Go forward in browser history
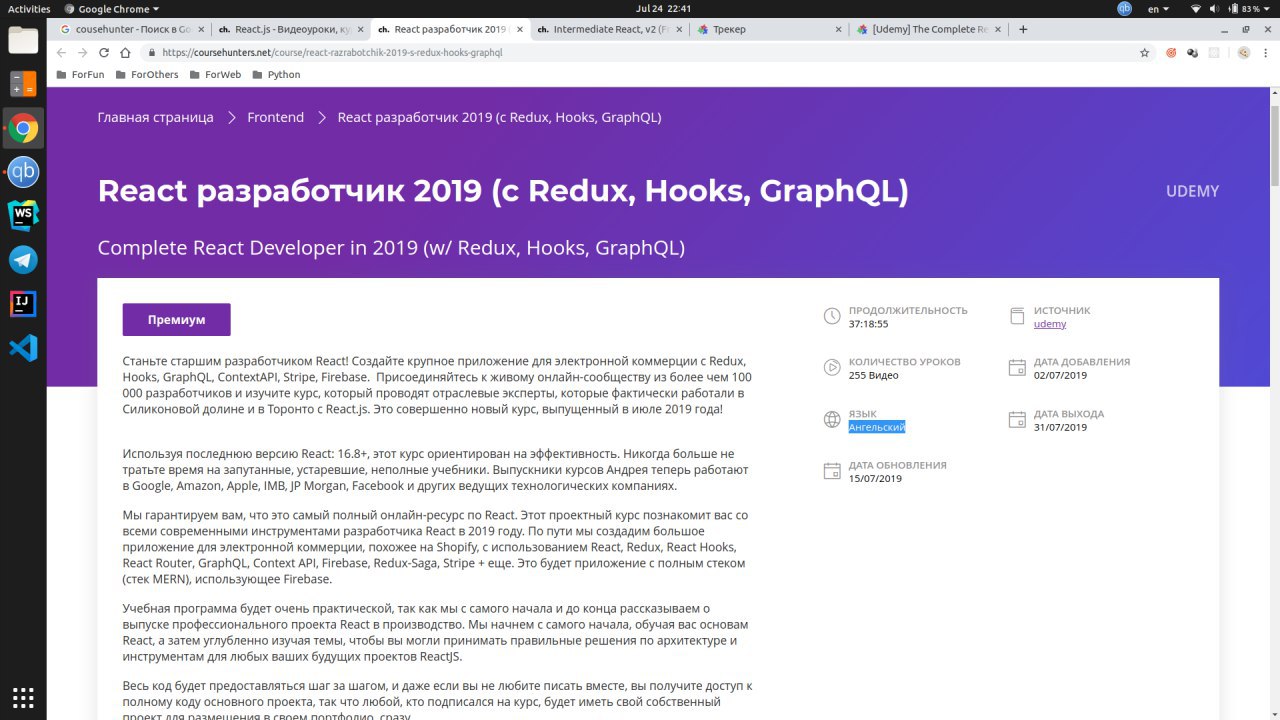Screen dimensions: 1280x720 click(x=83, y=53)
